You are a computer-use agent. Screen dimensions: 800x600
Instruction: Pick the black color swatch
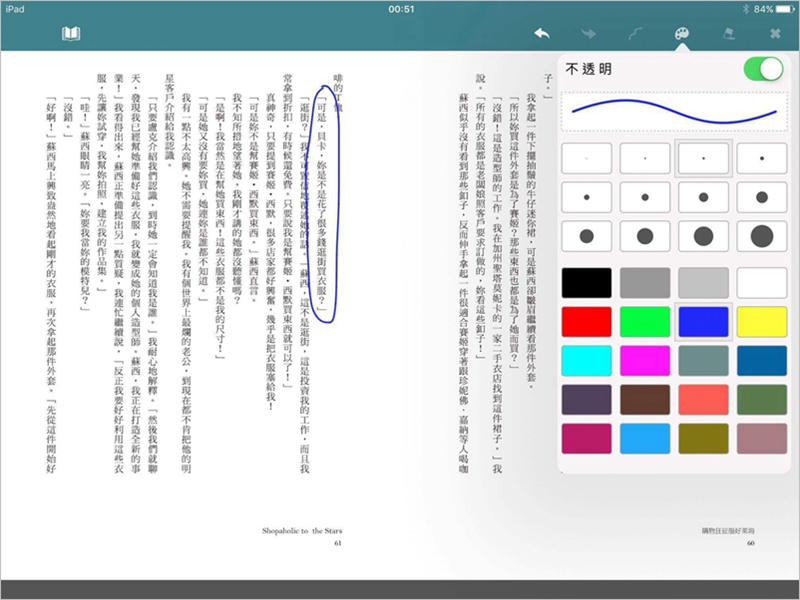[586, 283]
